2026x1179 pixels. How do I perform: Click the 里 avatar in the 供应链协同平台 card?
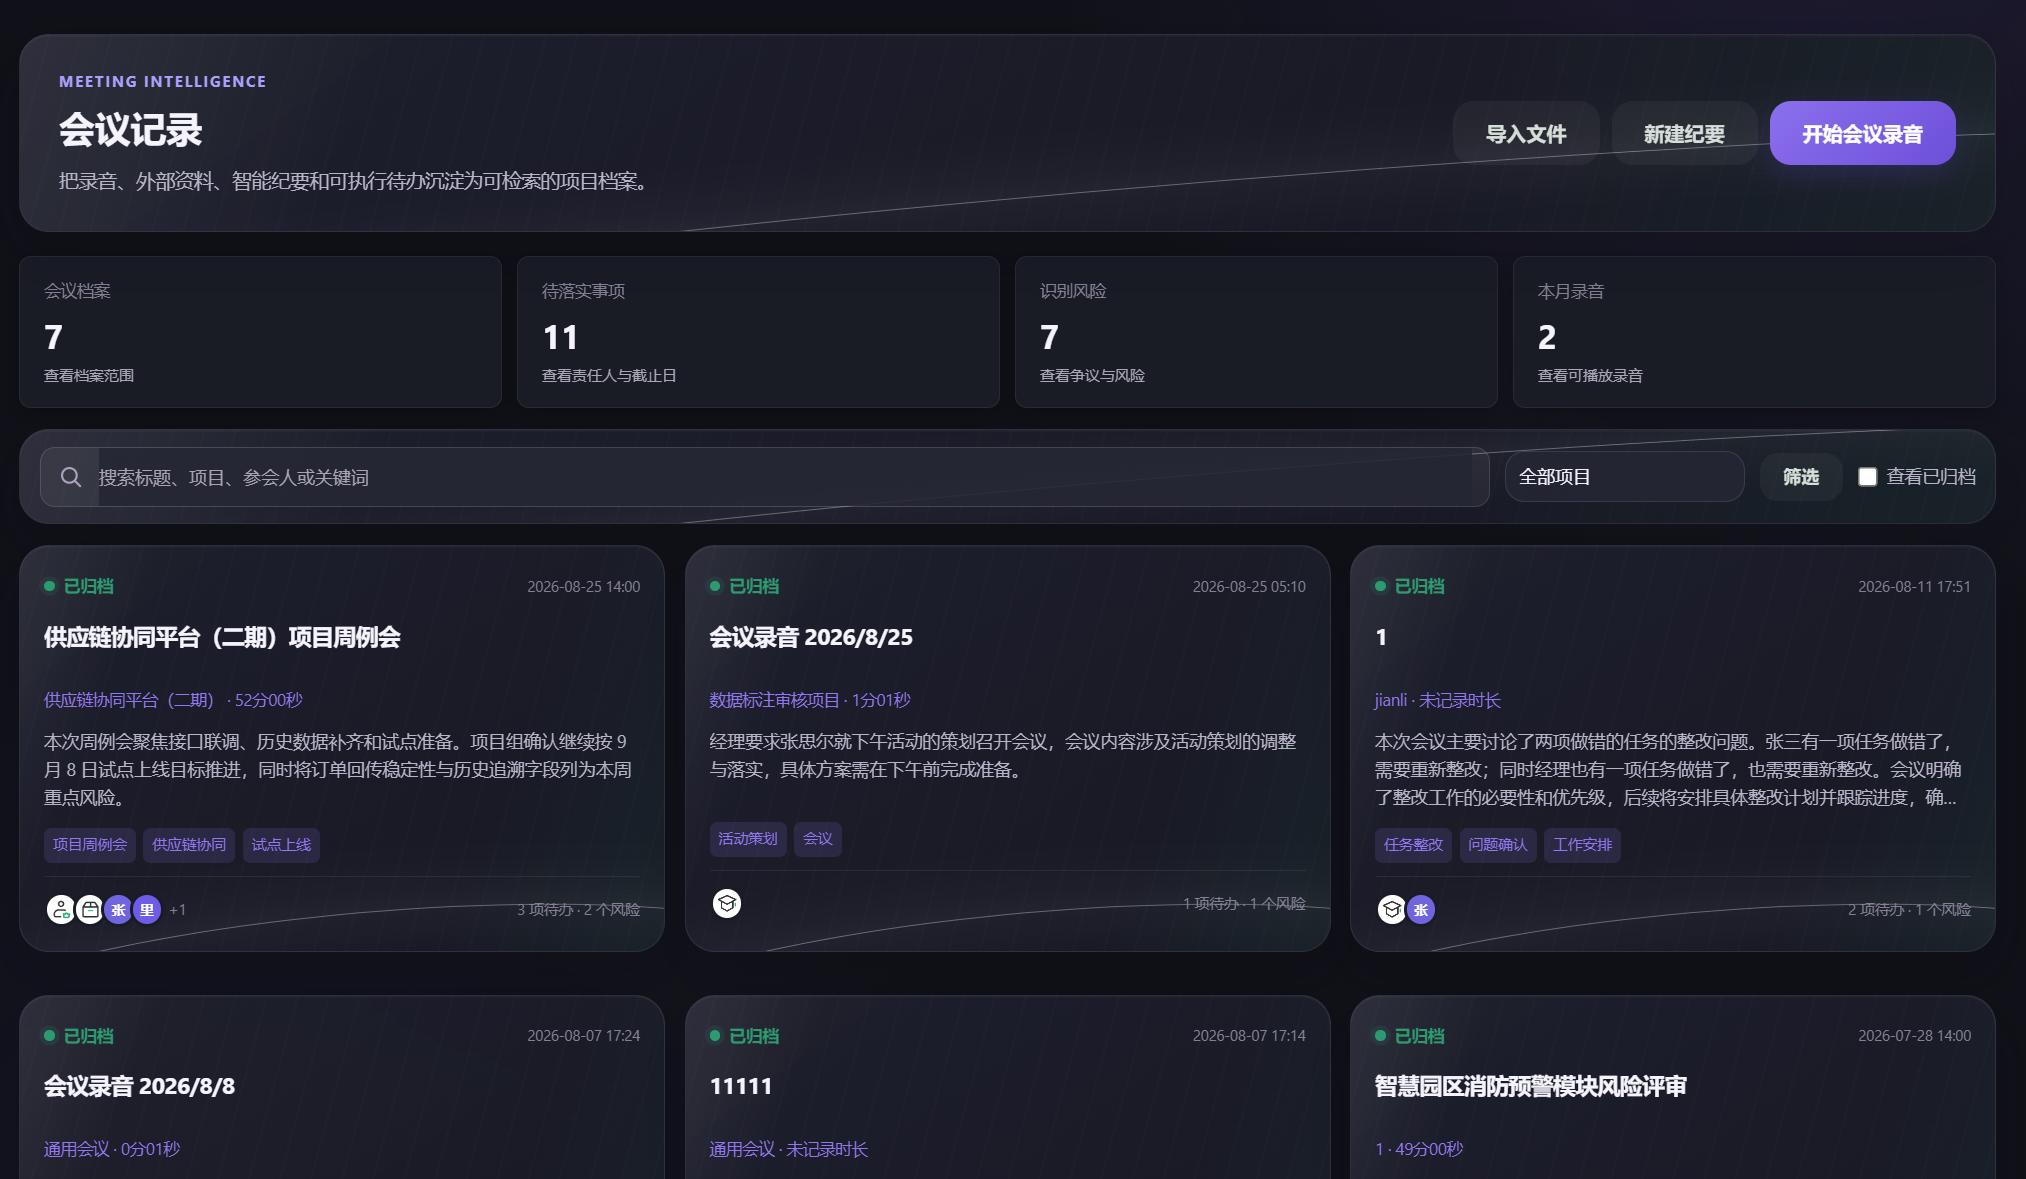(147, 910)
